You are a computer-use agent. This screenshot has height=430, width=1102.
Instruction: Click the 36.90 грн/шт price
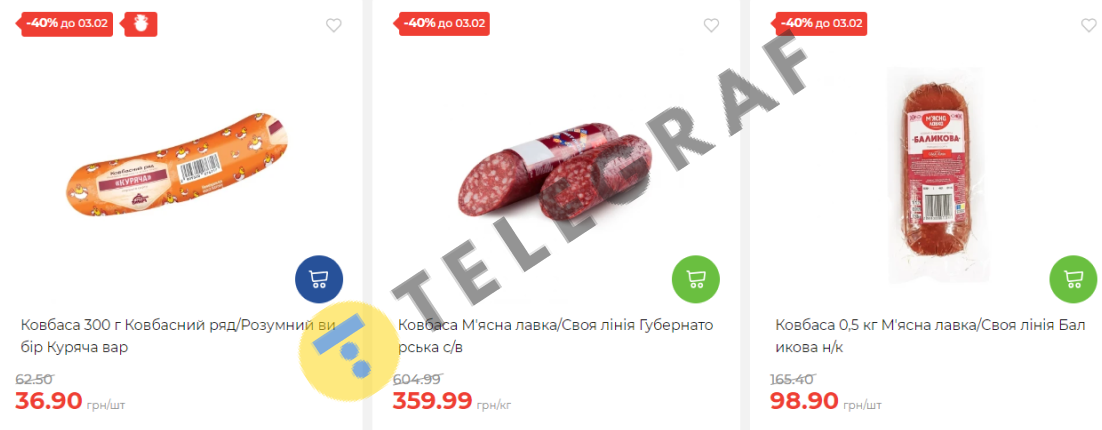click(70, 402)
